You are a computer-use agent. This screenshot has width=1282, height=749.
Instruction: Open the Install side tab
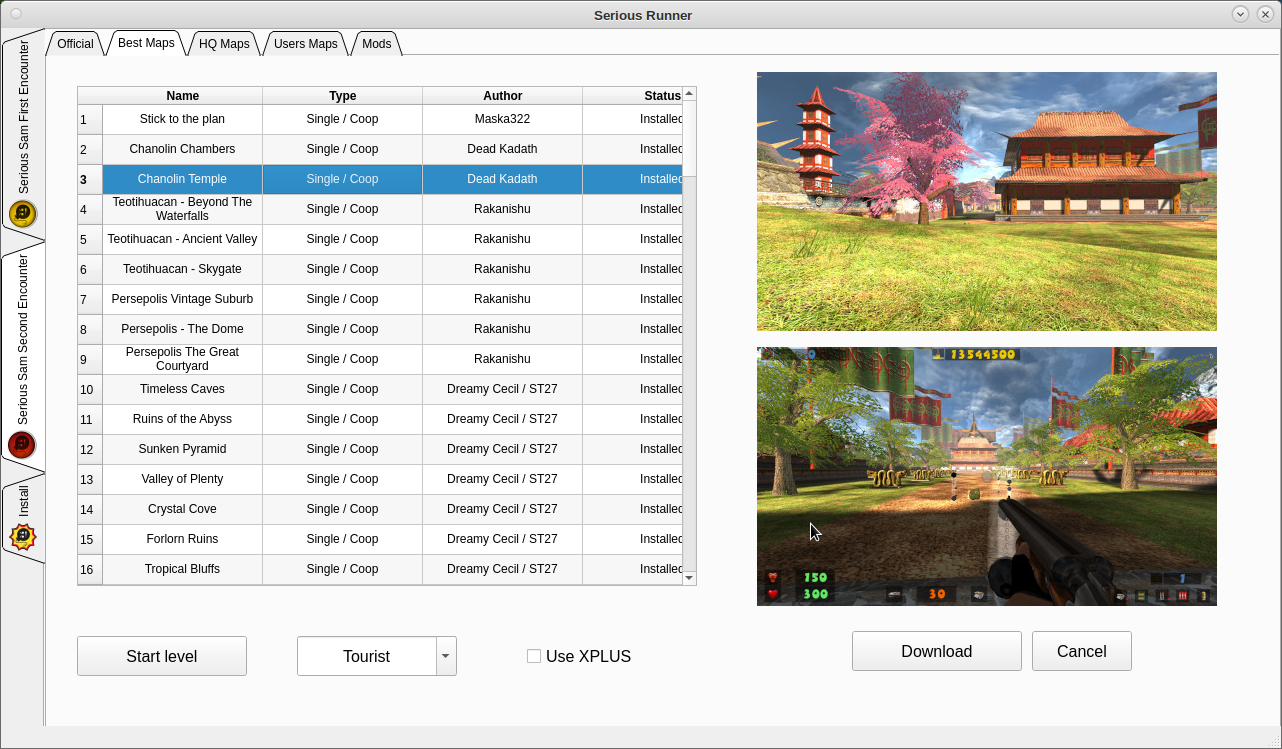pyautogui.click(x=23, y=517)
